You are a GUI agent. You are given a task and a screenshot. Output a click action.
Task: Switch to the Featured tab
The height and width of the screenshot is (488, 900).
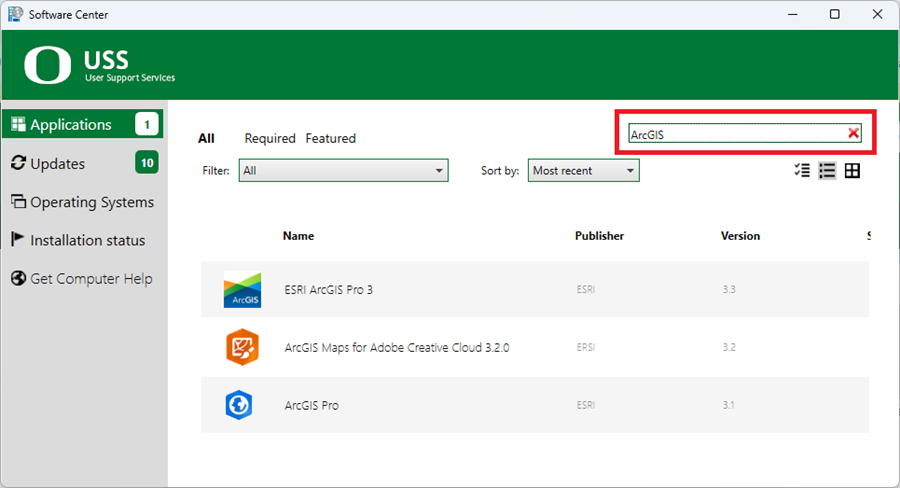[x=331, y=138]
